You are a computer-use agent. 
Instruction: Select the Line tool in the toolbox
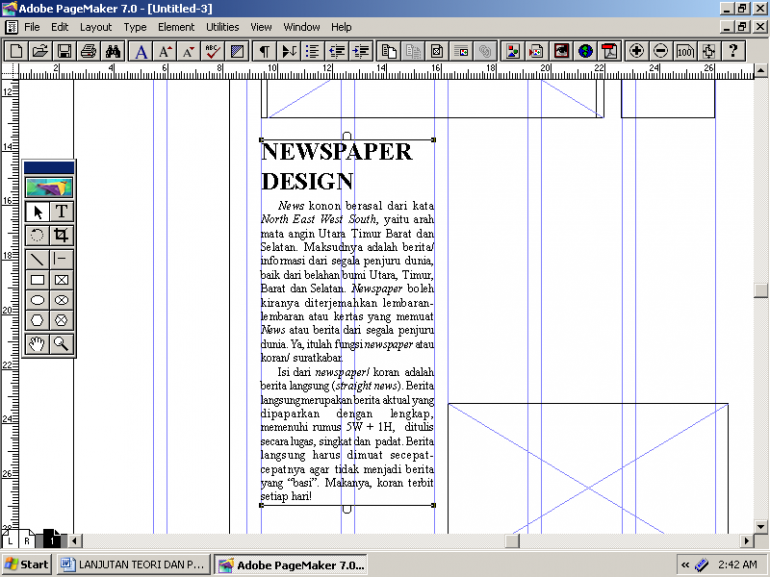37,259
